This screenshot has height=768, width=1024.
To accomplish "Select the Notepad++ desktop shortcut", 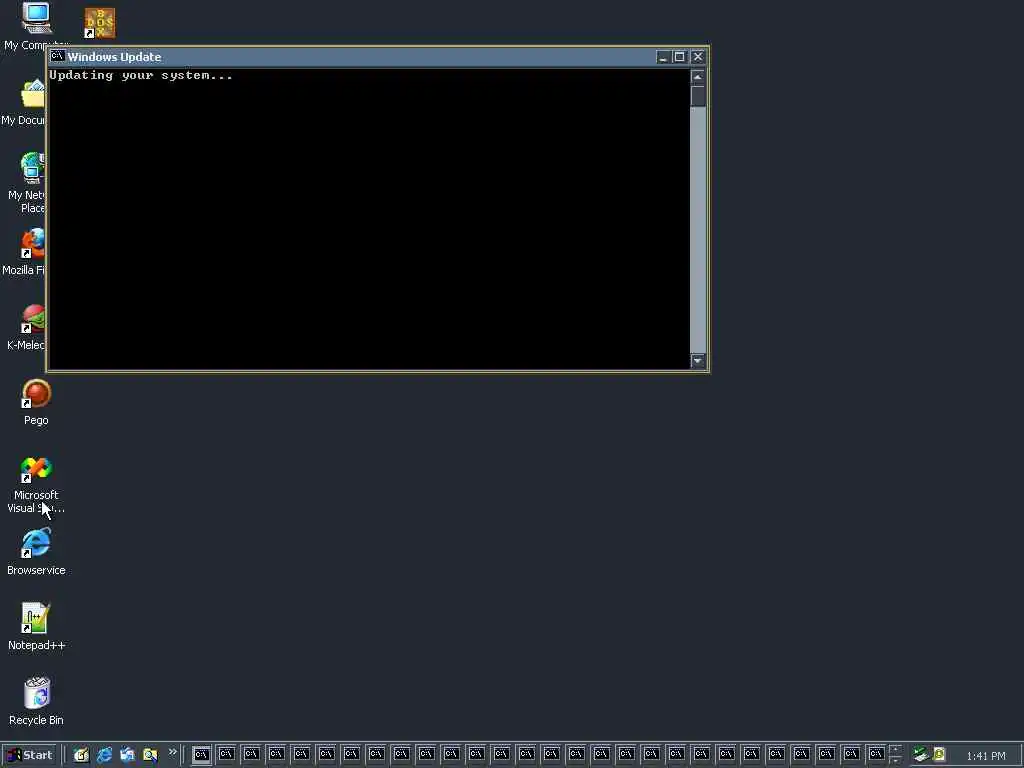I will pyautogui.click(x=36, y=618).
